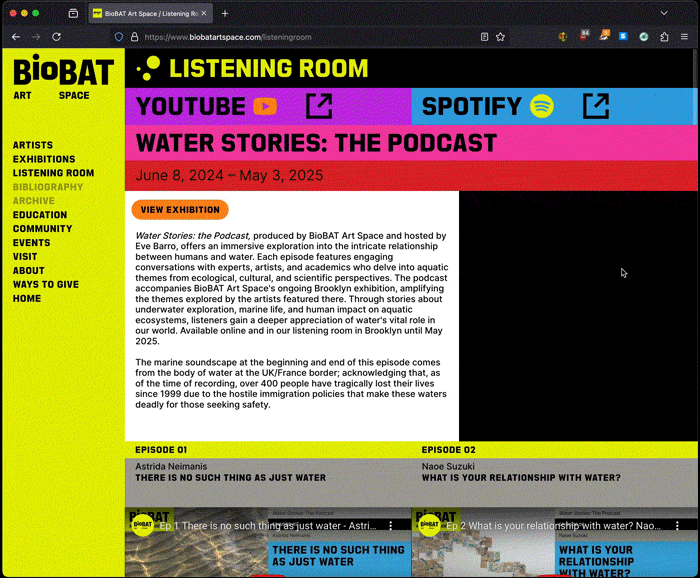This screenshot has height=578, width=700.
Task: Open the Spotify external link arrow icon
Action: coord(595,106)
